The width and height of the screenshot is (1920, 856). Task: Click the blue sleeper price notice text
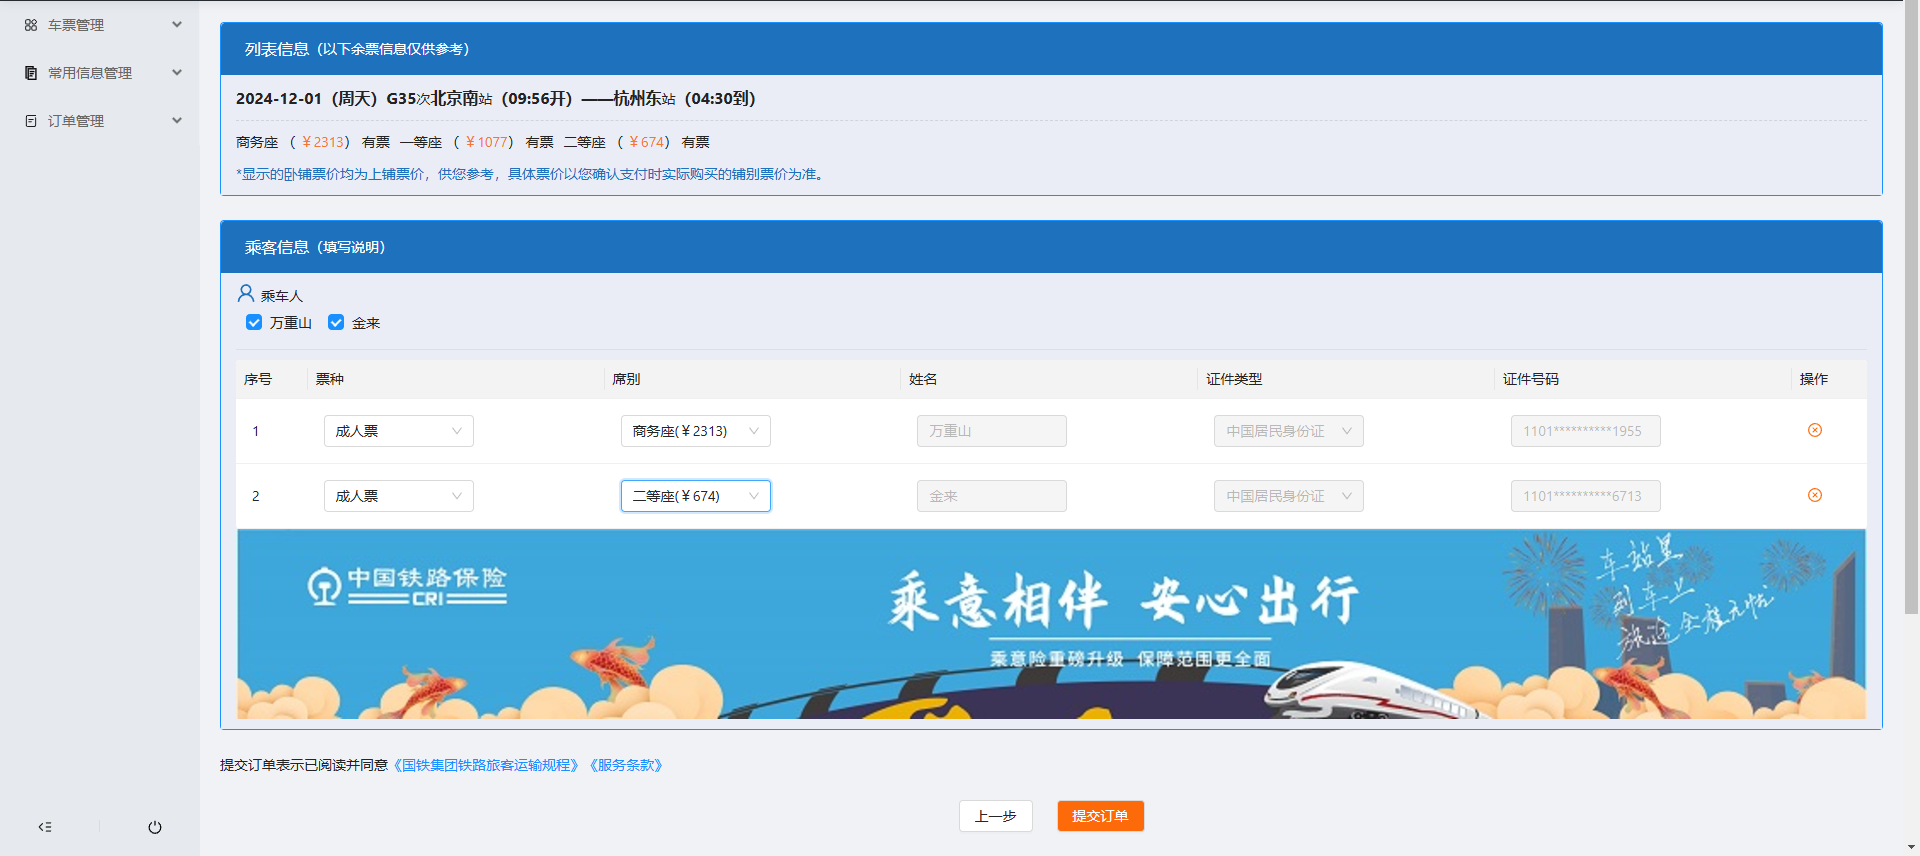point(531,174)
